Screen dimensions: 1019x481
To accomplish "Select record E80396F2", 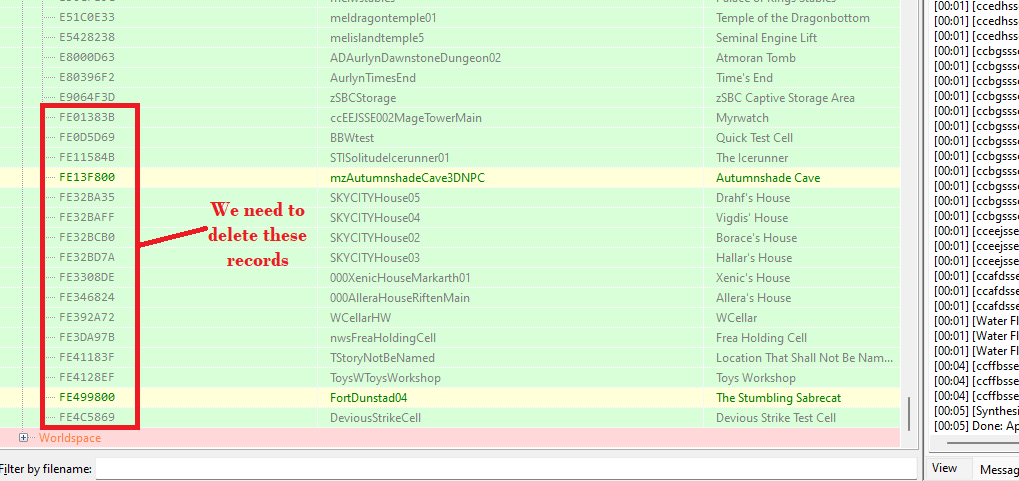I will click(x=87, y=78).
